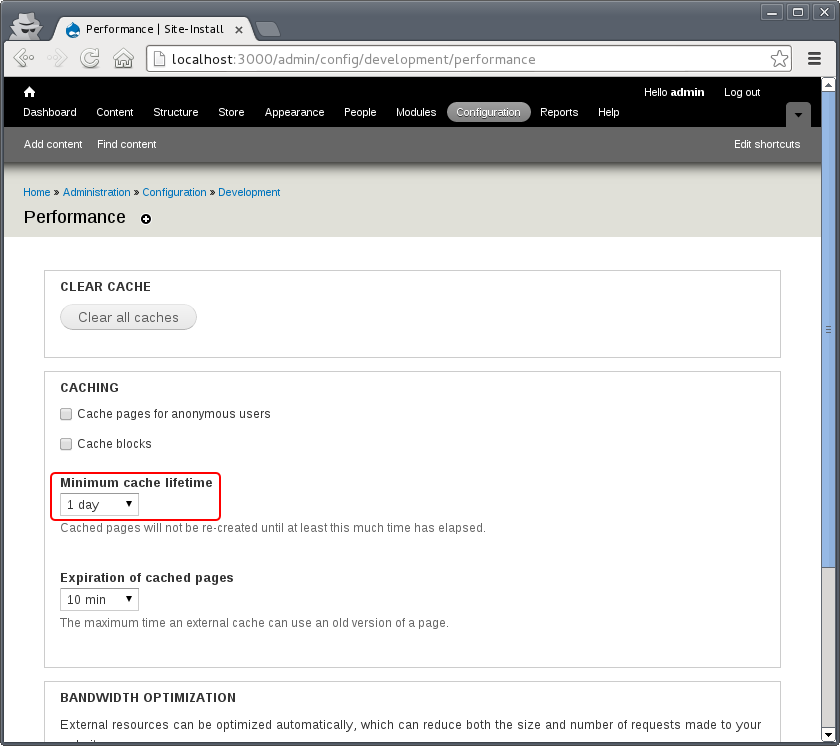Image resolution: width=840 pixels, height=746 pixels.
Task: Click the Performance page heading
Action: tap(74, 217)
